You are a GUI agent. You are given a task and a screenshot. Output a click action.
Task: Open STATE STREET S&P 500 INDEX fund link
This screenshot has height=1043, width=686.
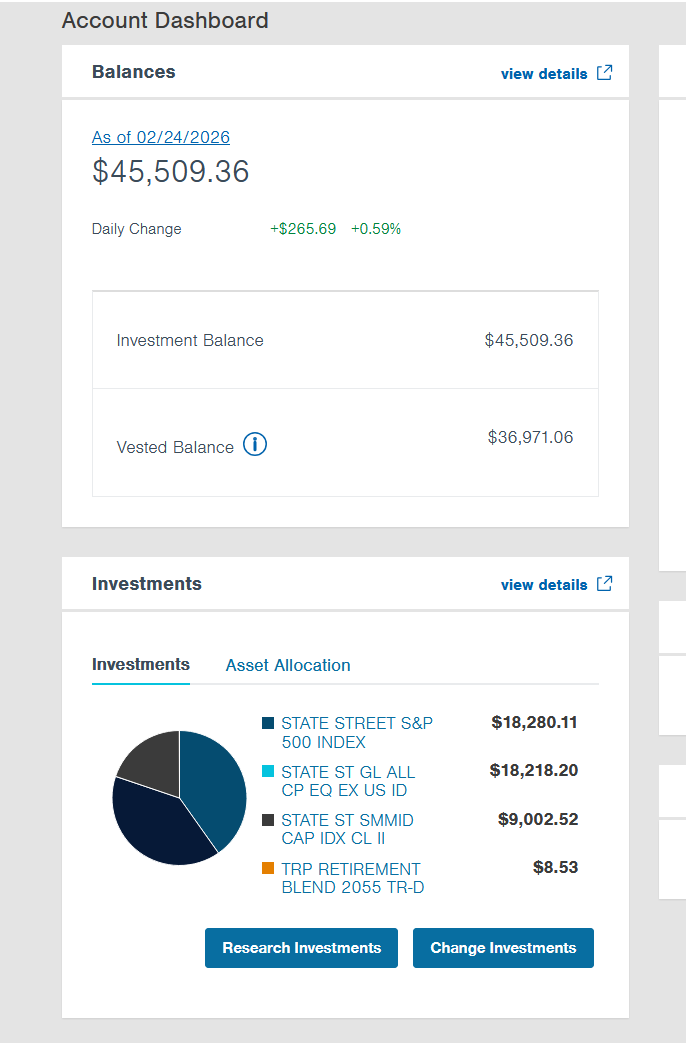[356, 733]
